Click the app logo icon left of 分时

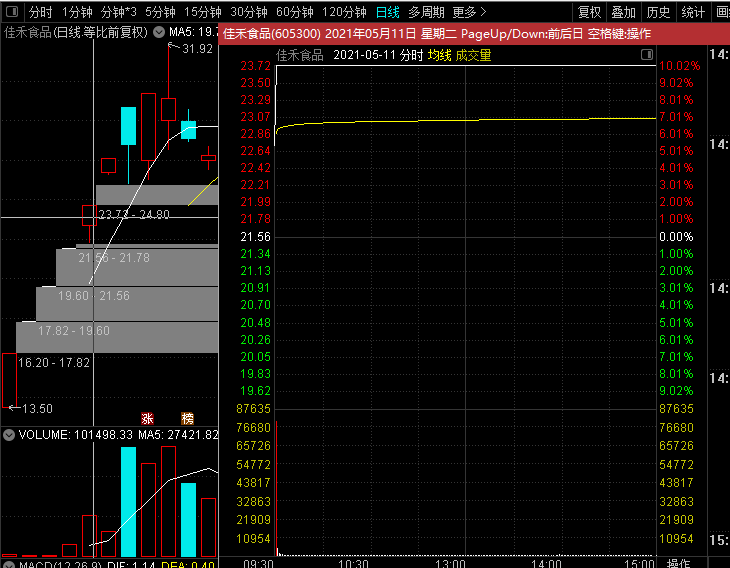[x=10, y=12]
